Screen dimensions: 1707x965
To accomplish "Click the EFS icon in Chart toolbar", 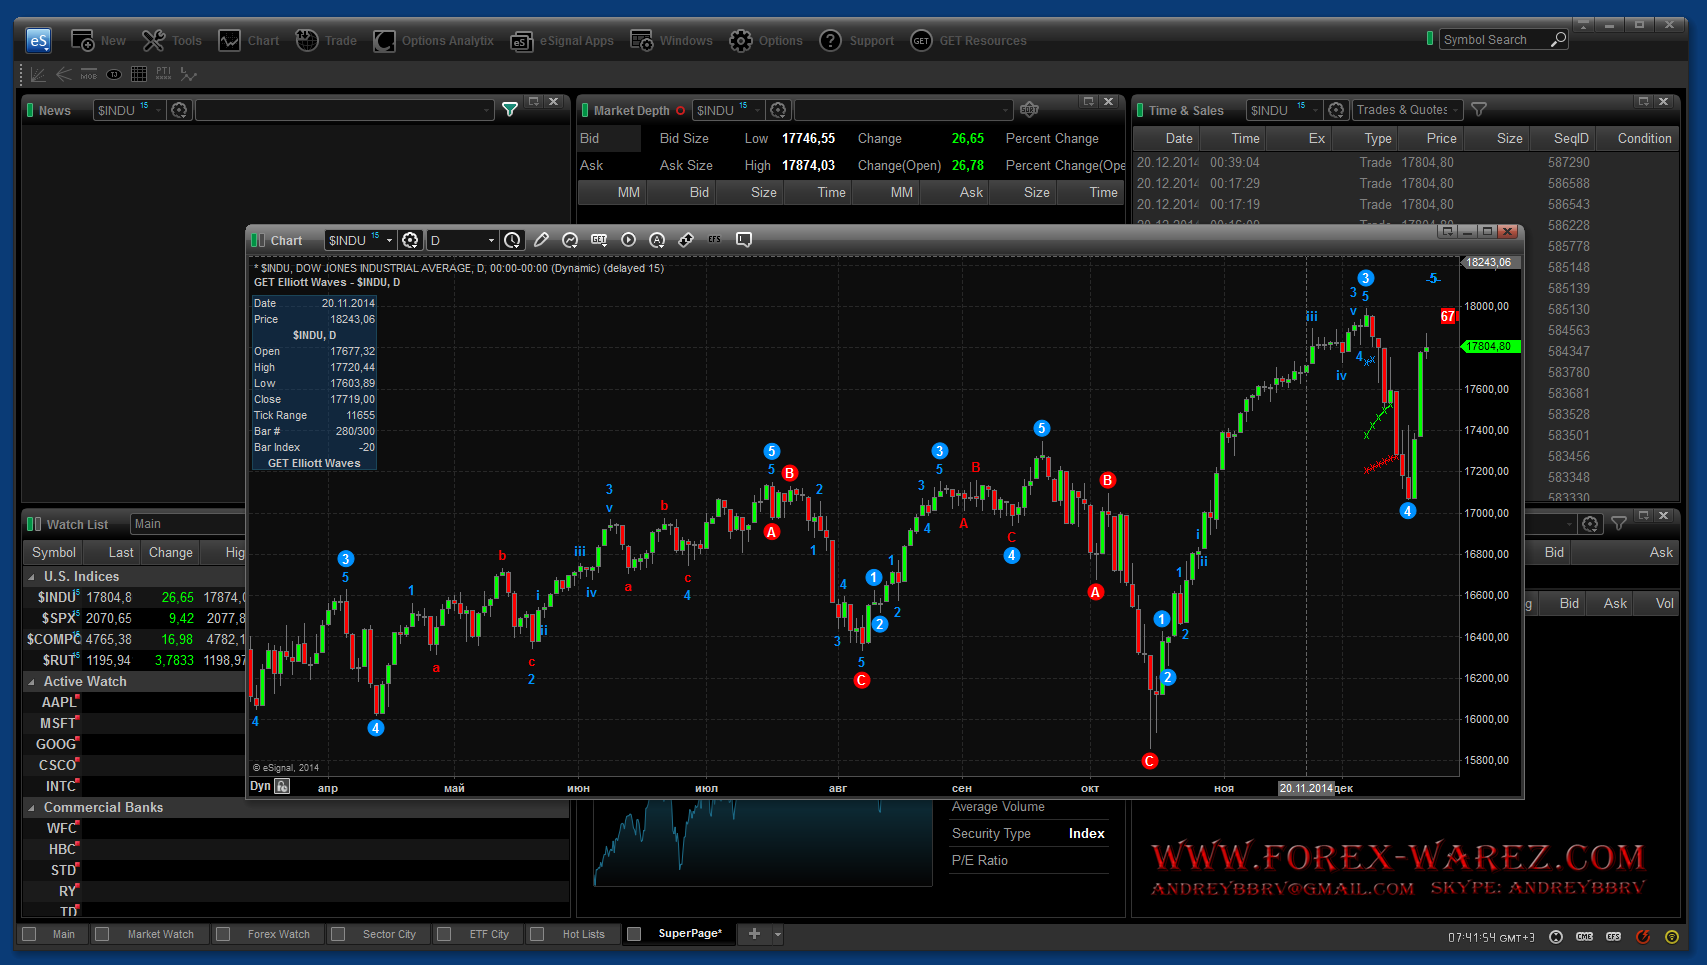I will coord(714,240).
